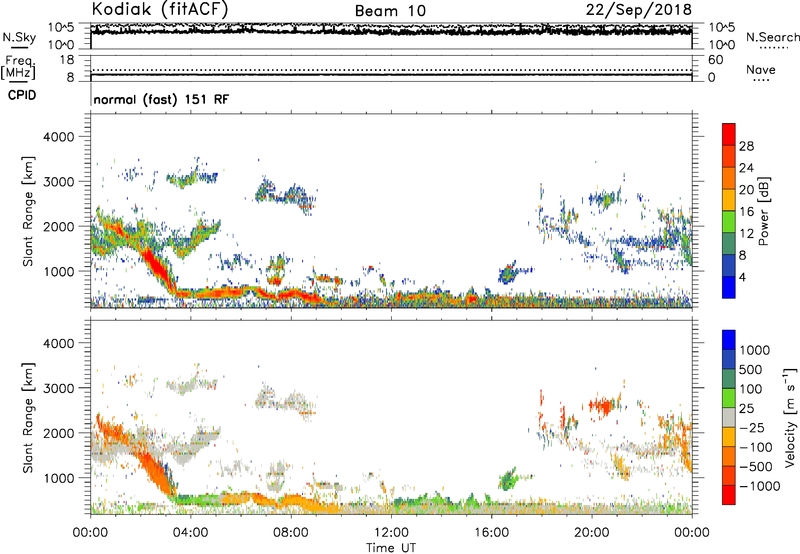Click the "60" Nave tick label

(x=715, y=60)
